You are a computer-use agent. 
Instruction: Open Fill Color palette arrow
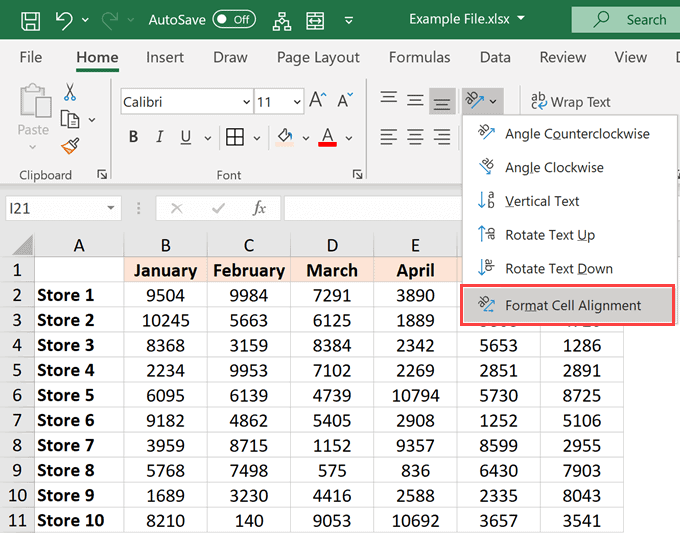coord(306,138)
